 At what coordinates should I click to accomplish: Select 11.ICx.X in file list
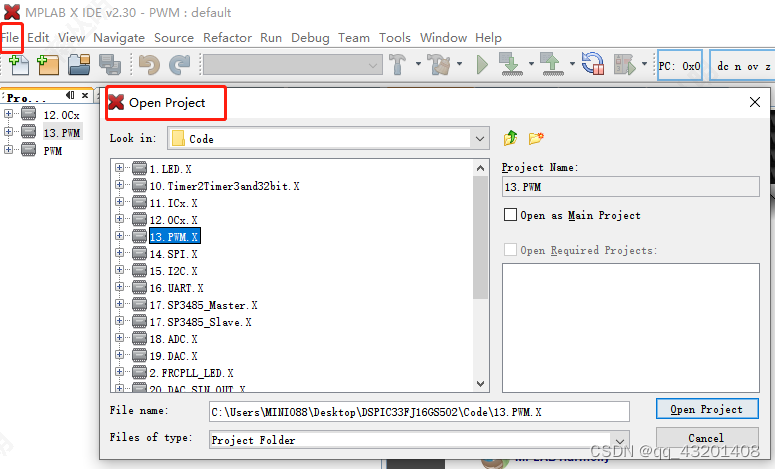tap(173, 203)
